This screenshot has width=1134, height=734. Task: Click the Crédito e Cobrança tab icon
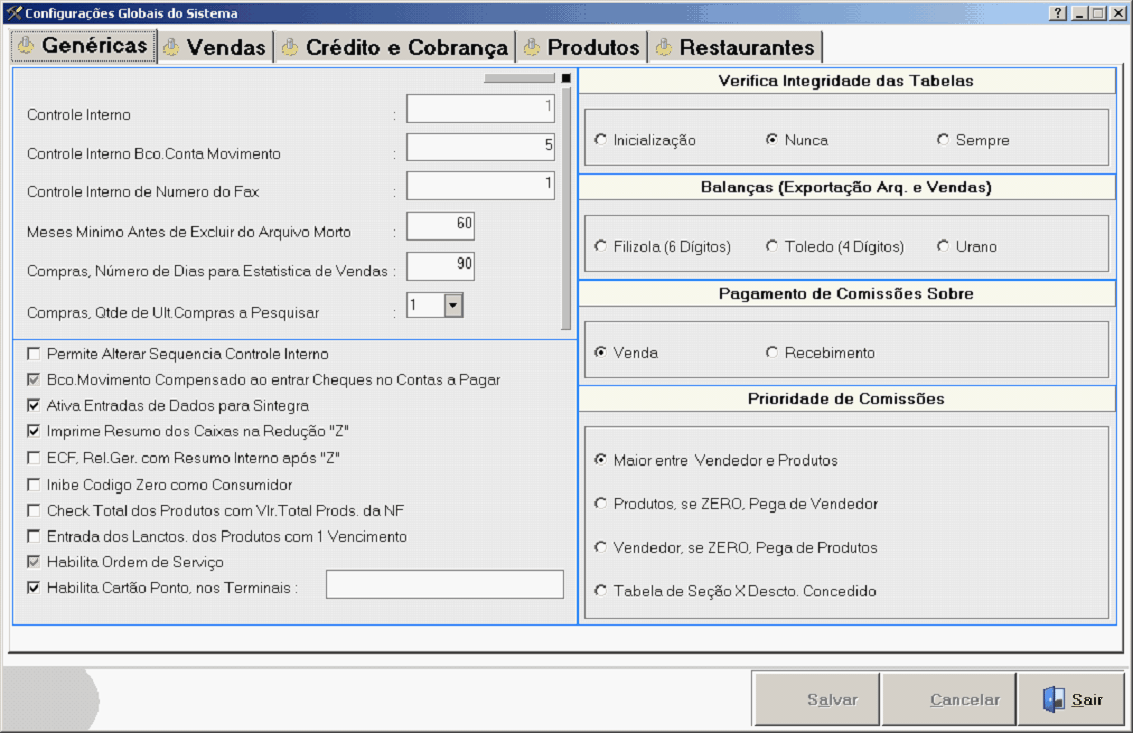[x=290, y=48]
